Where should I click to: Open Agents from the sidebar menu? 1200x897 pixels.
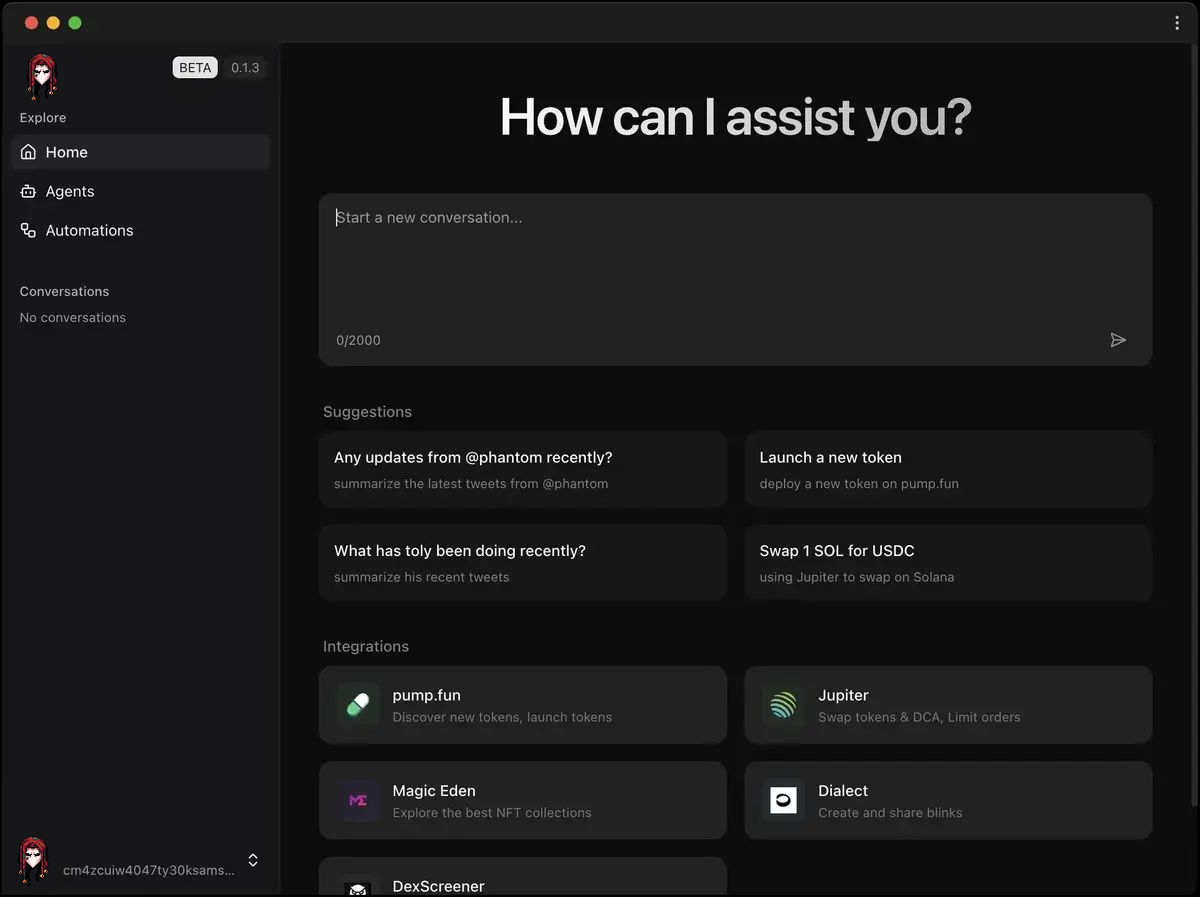[69, 191]
